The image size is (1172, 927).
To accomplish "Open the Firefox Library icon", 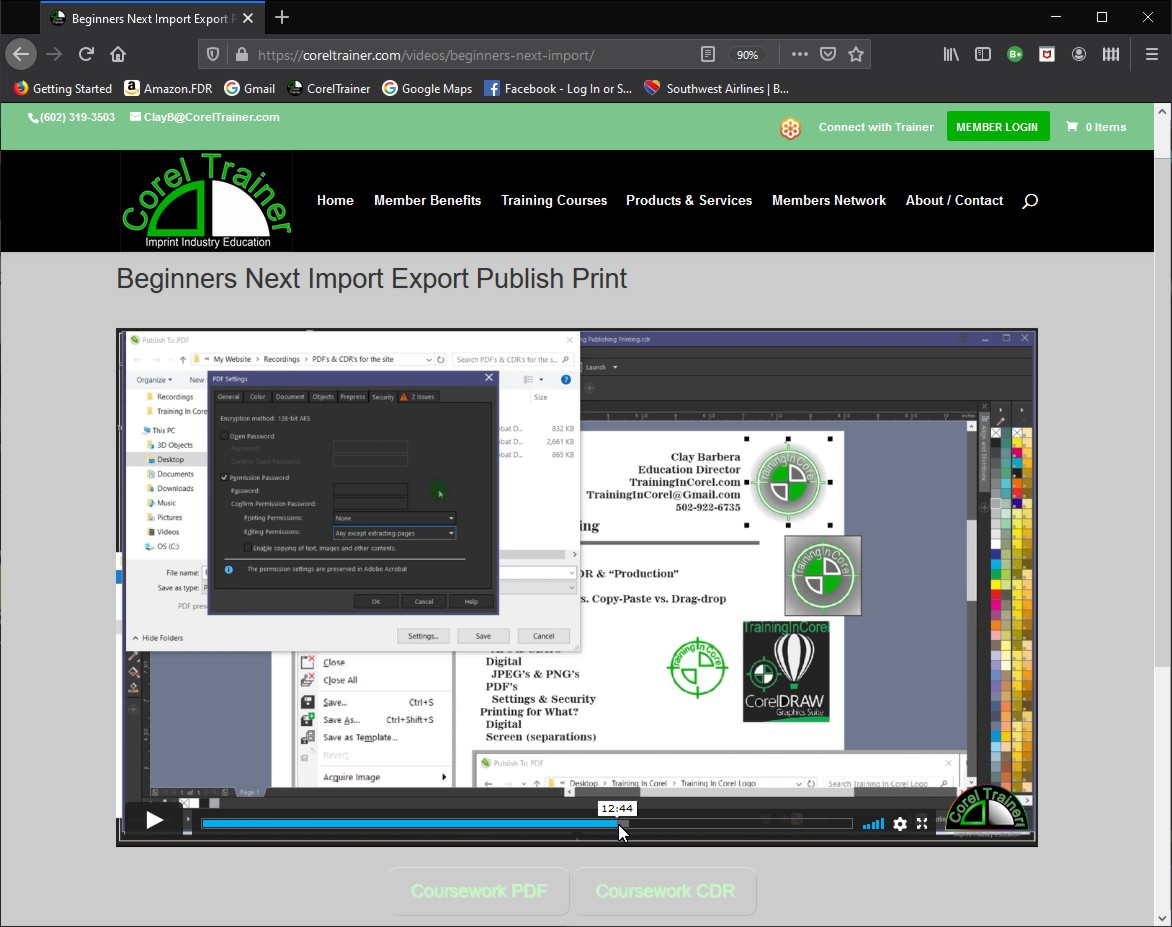I will (x=951, y=55).
